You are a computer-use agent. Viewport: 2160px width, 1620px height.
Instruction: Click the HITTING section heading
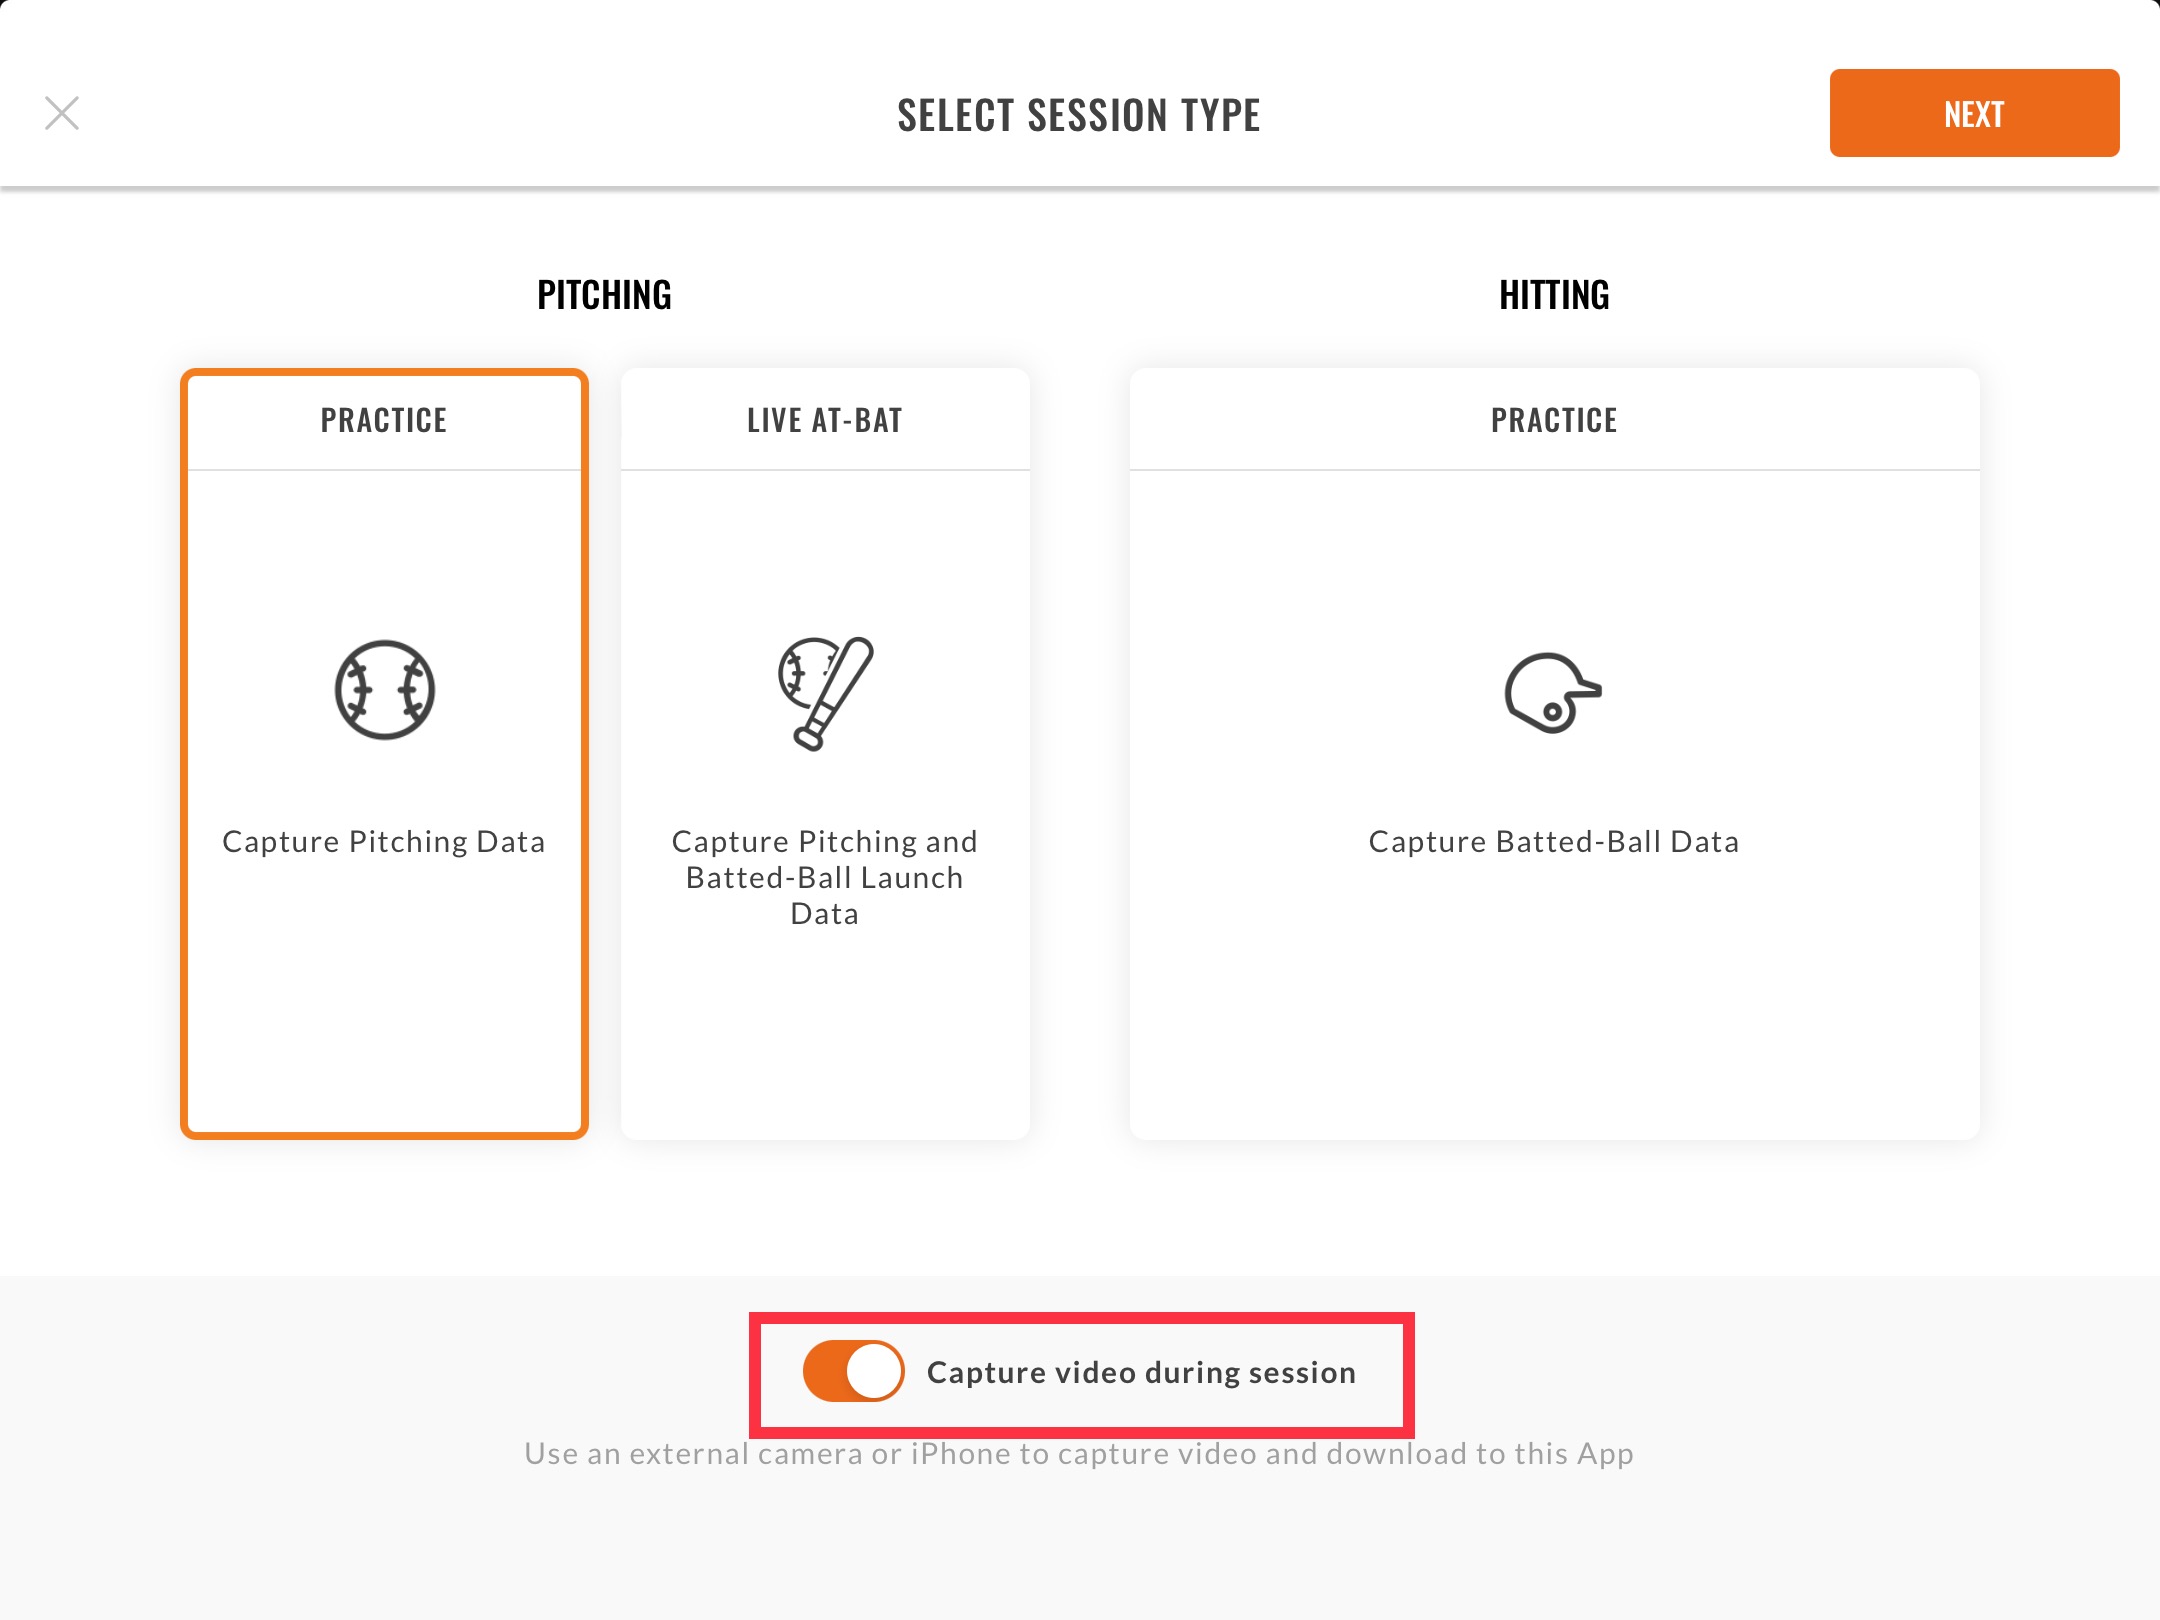(x=1554, y=295)
